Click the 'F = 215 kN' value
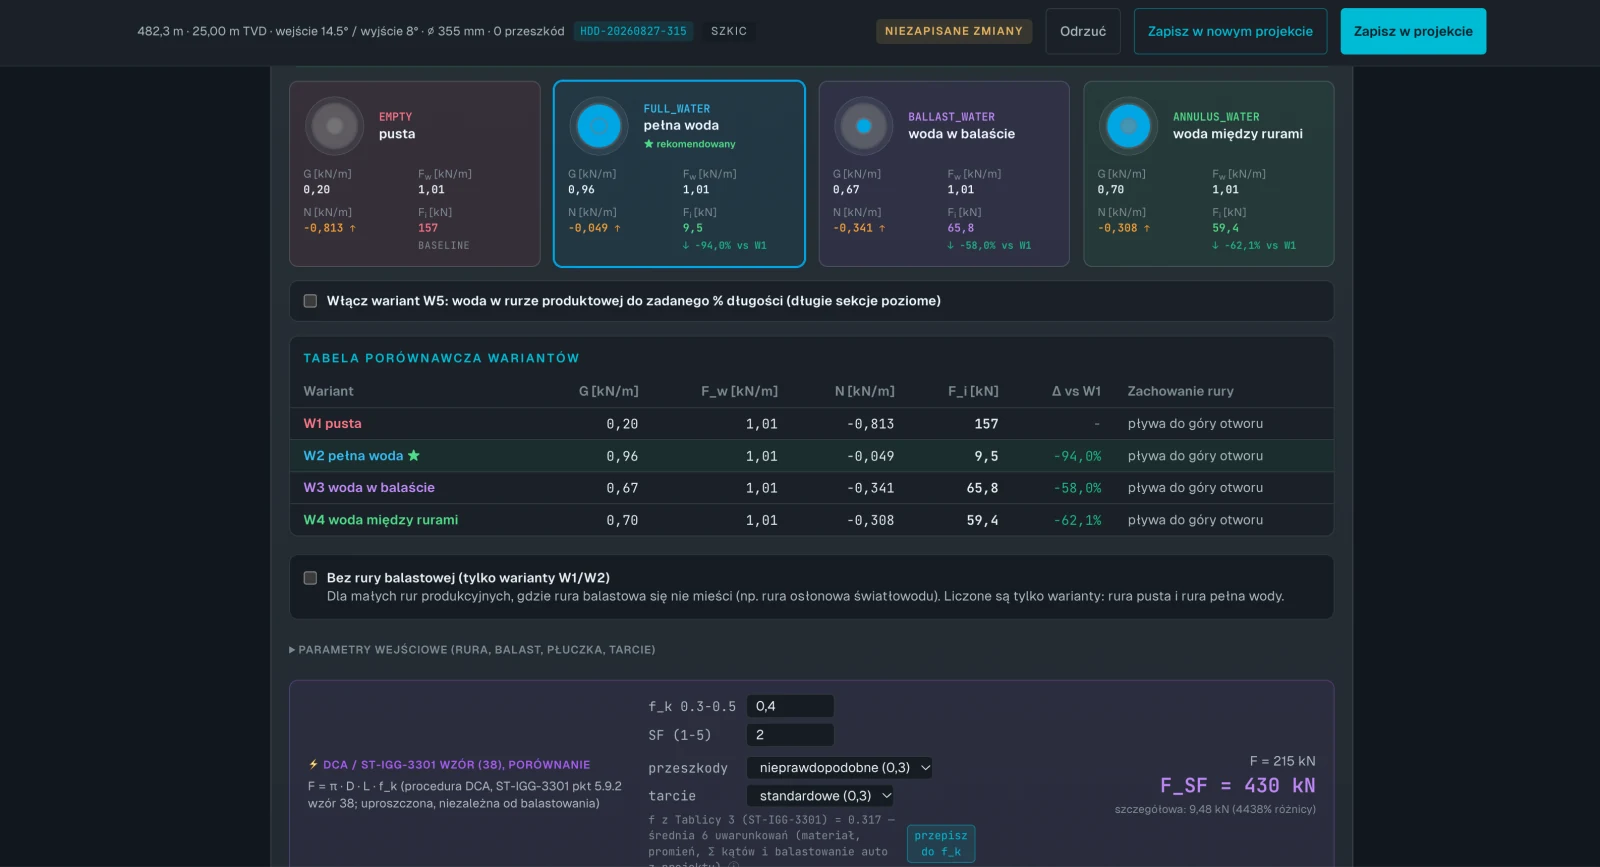Viewport: 1600px width, 867px height. pos(1283,761)
